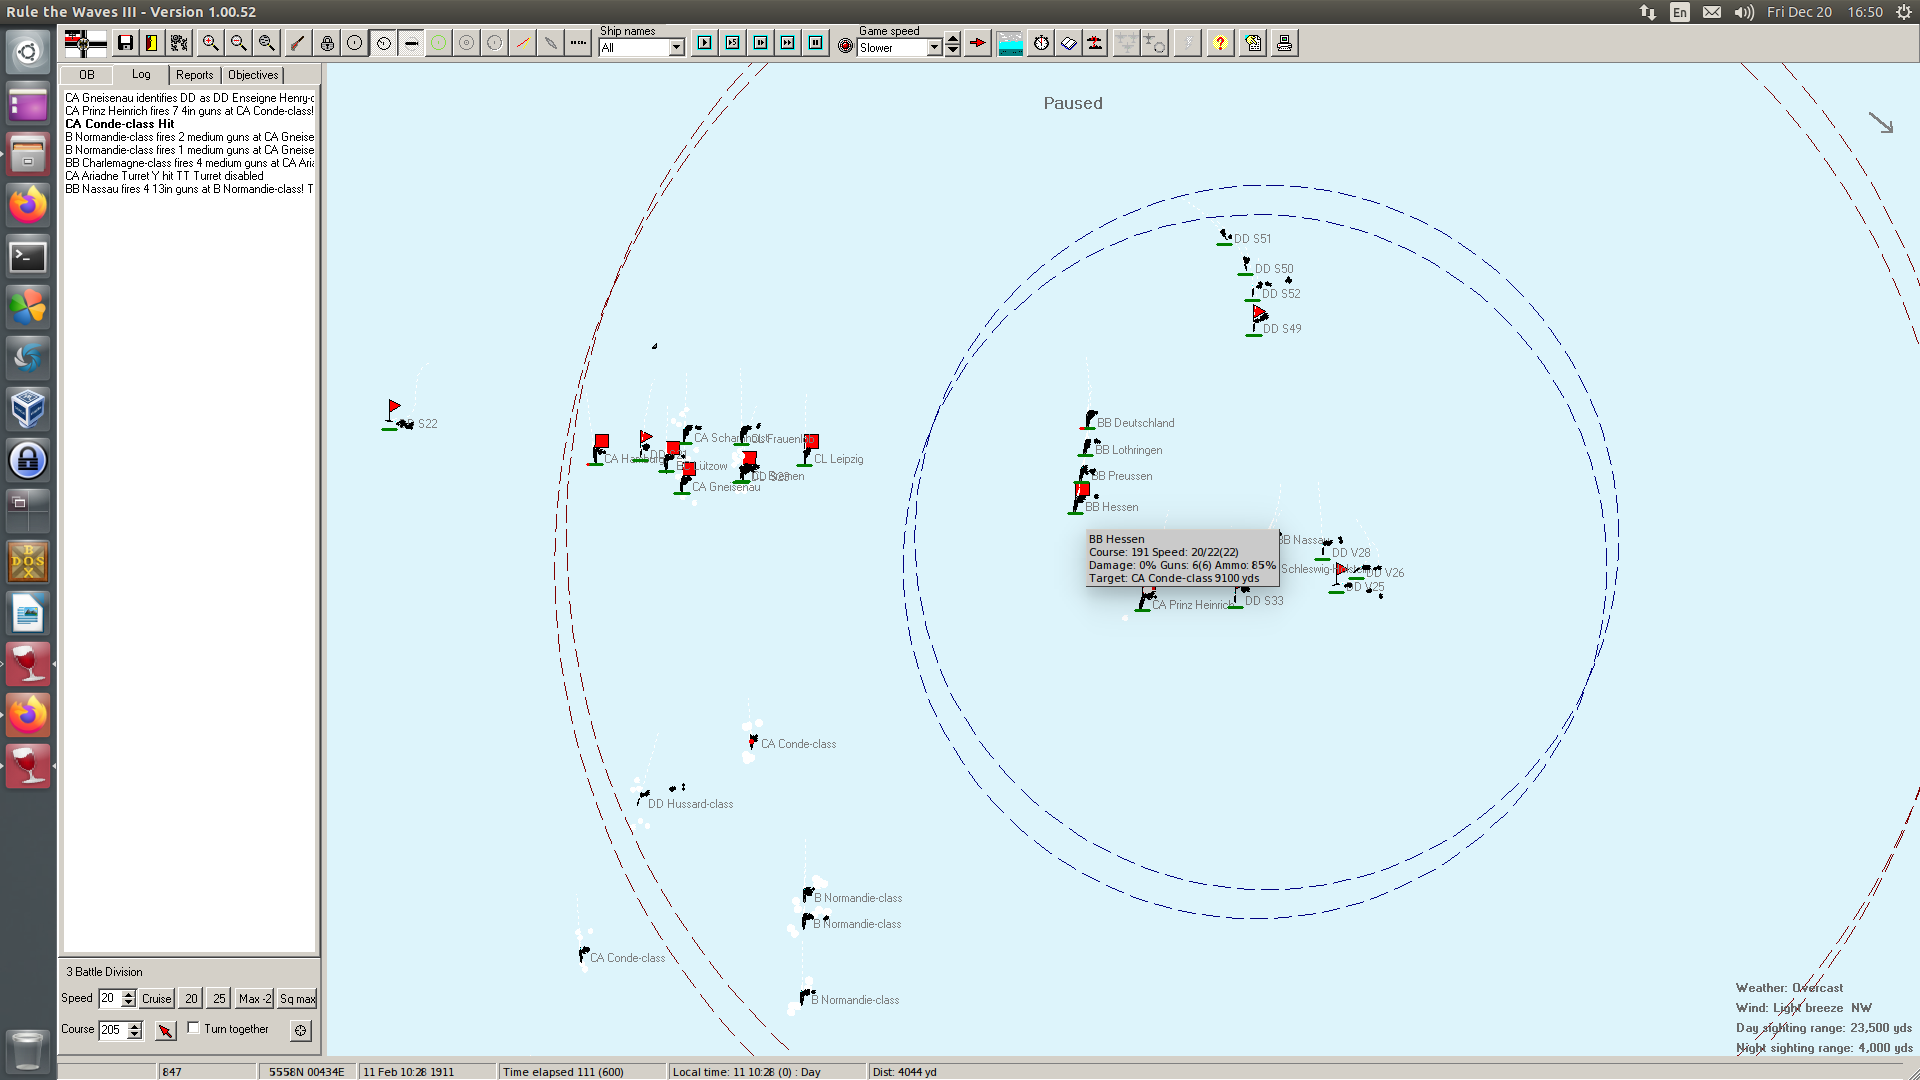
Task: Increase course with the up spinner arrow
Action: tap(135, 1025)
